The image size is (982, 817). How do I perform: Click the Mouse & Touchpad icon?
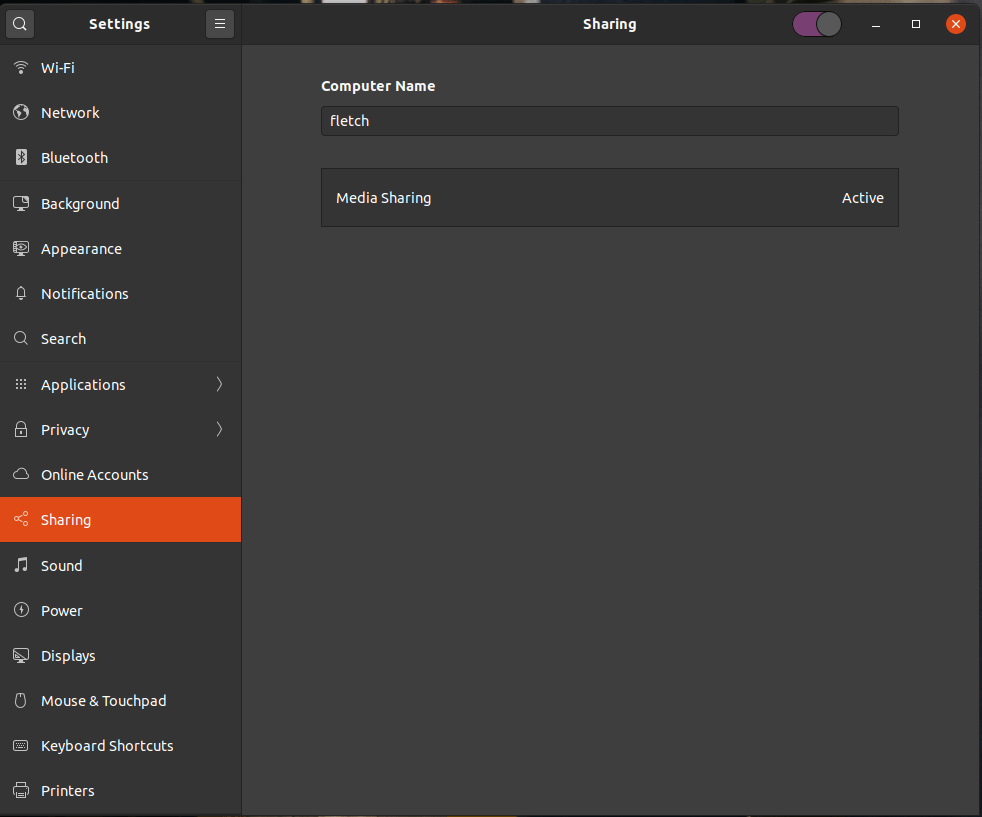point(20,701)
